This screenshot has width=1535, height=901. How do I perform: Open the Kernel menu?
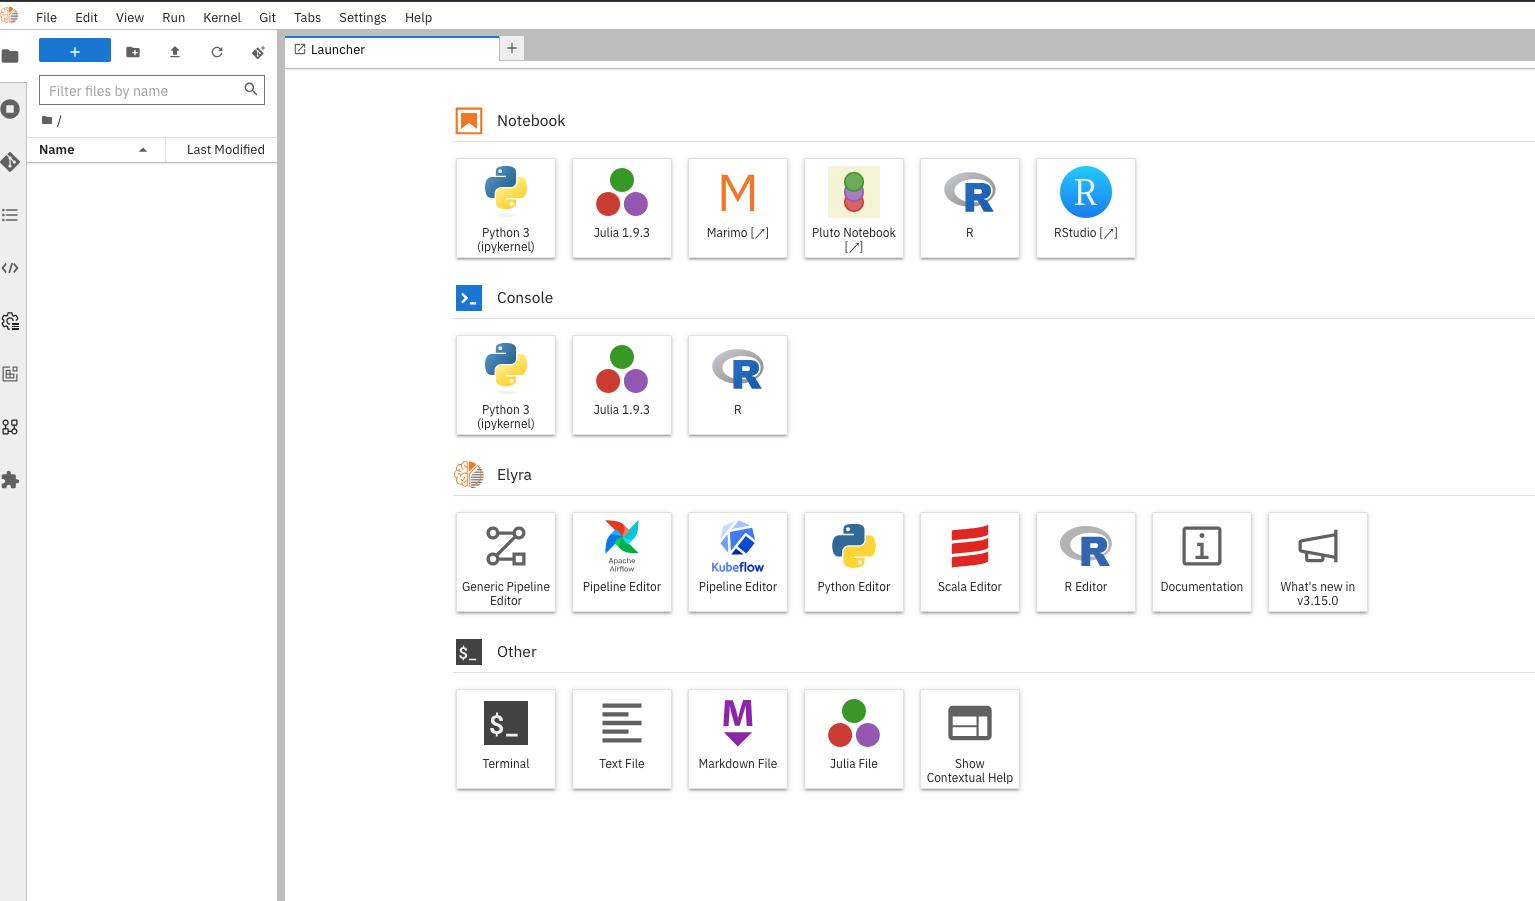tap(222, 17)
